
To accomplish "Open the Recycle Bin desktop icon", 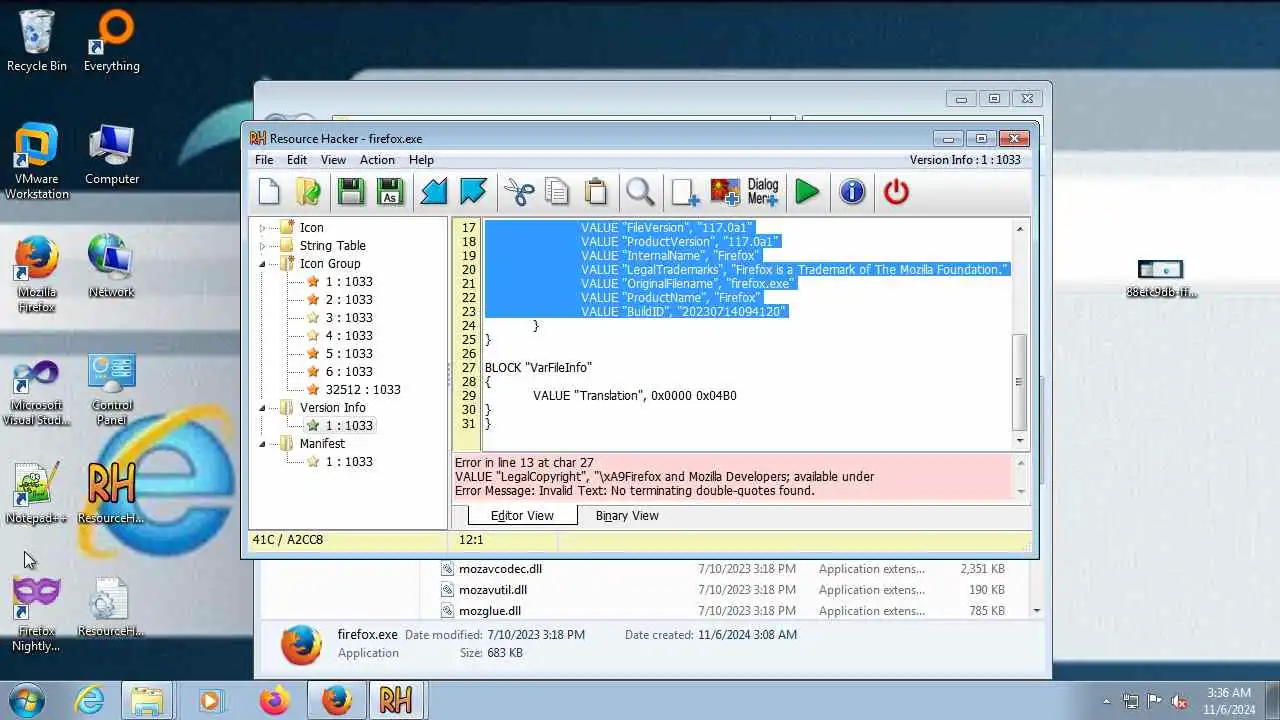I will 37,41.
